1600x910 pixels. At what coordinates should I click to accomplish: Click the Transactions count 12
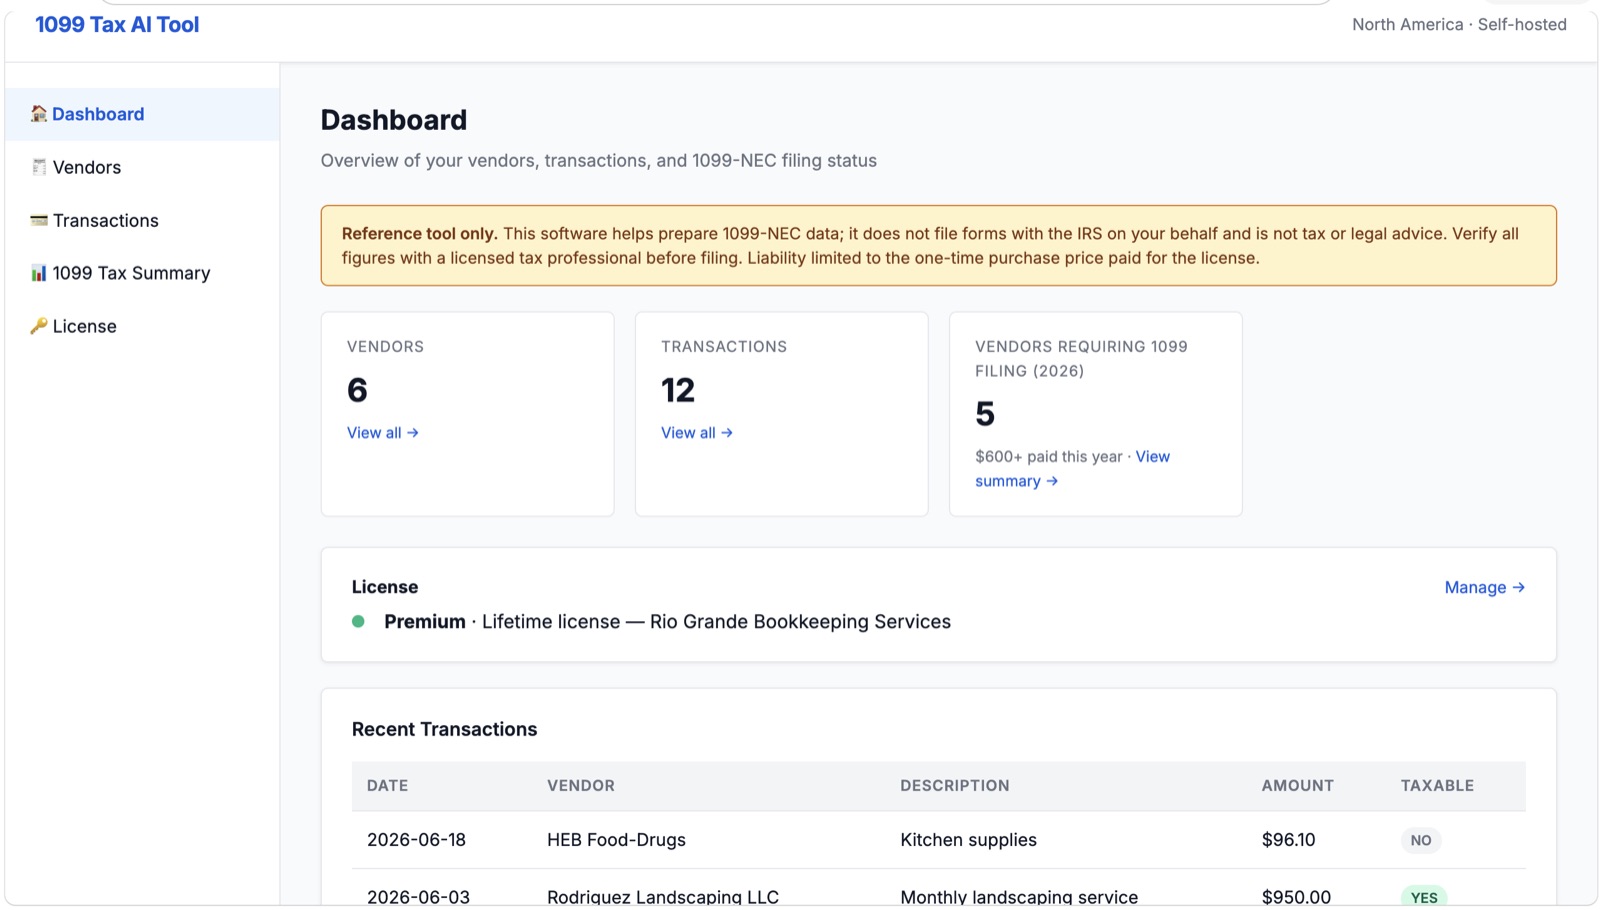(x=678, y=390)
